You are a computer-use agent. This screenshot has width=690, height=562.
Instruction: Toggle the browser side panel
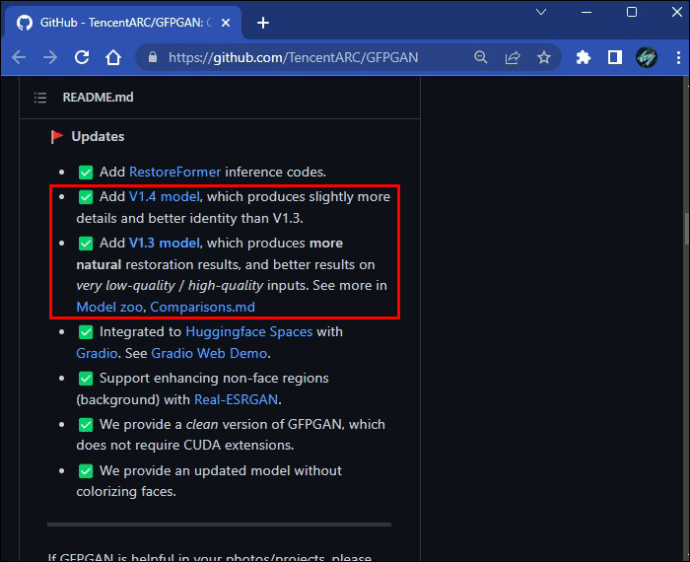coord(615,57)
